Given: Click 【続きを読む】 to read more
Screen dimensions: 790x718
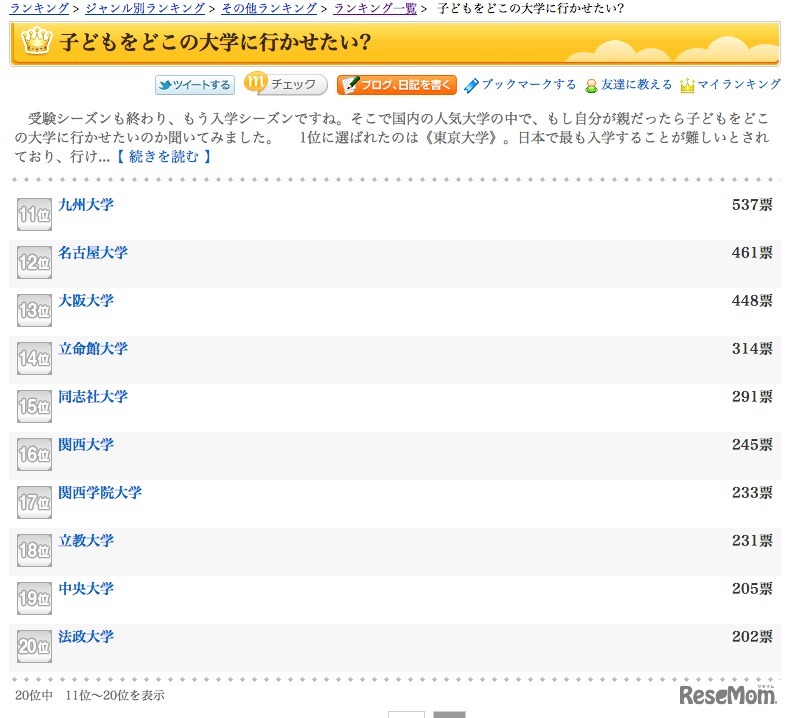Looking at the screenshot, I should (164, 157).
